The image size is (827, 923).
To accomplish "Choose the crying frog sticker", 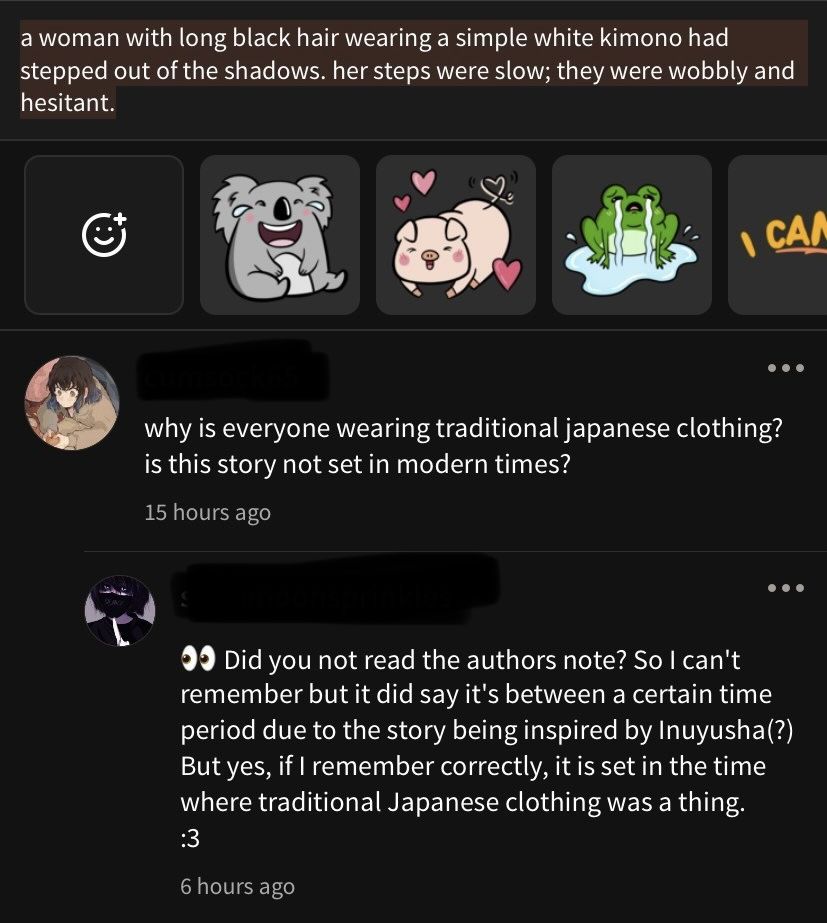I will click(632, 235).
